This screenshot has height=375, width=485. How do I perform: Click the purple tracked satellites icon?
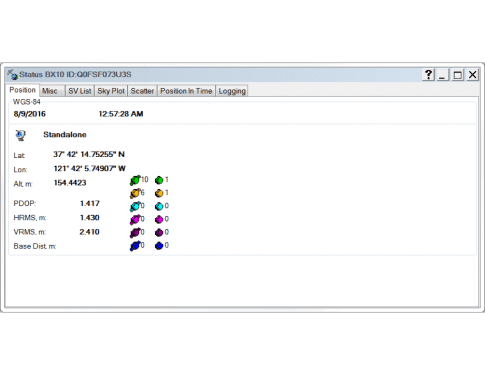135,233
